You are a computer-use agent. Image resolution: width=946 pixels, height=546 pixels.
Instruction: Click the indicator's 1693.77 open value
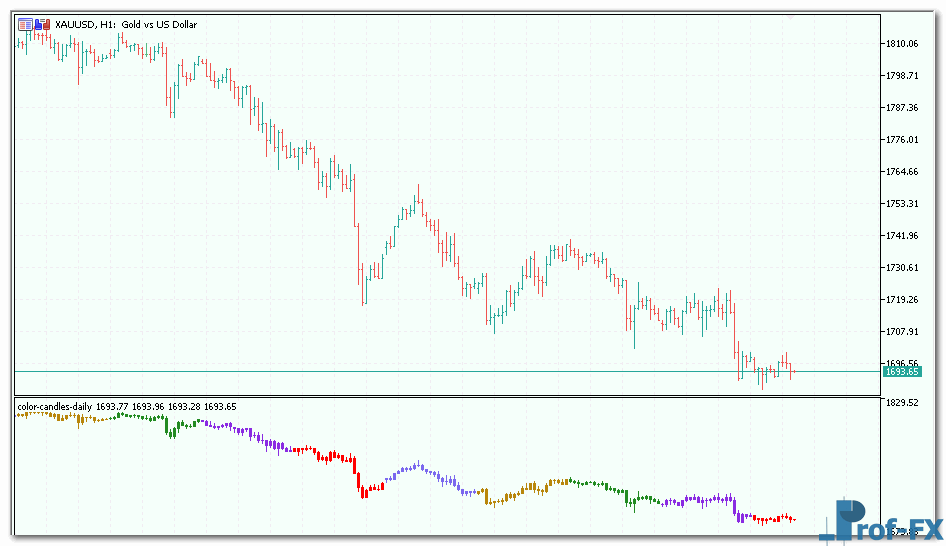point(112,407)
